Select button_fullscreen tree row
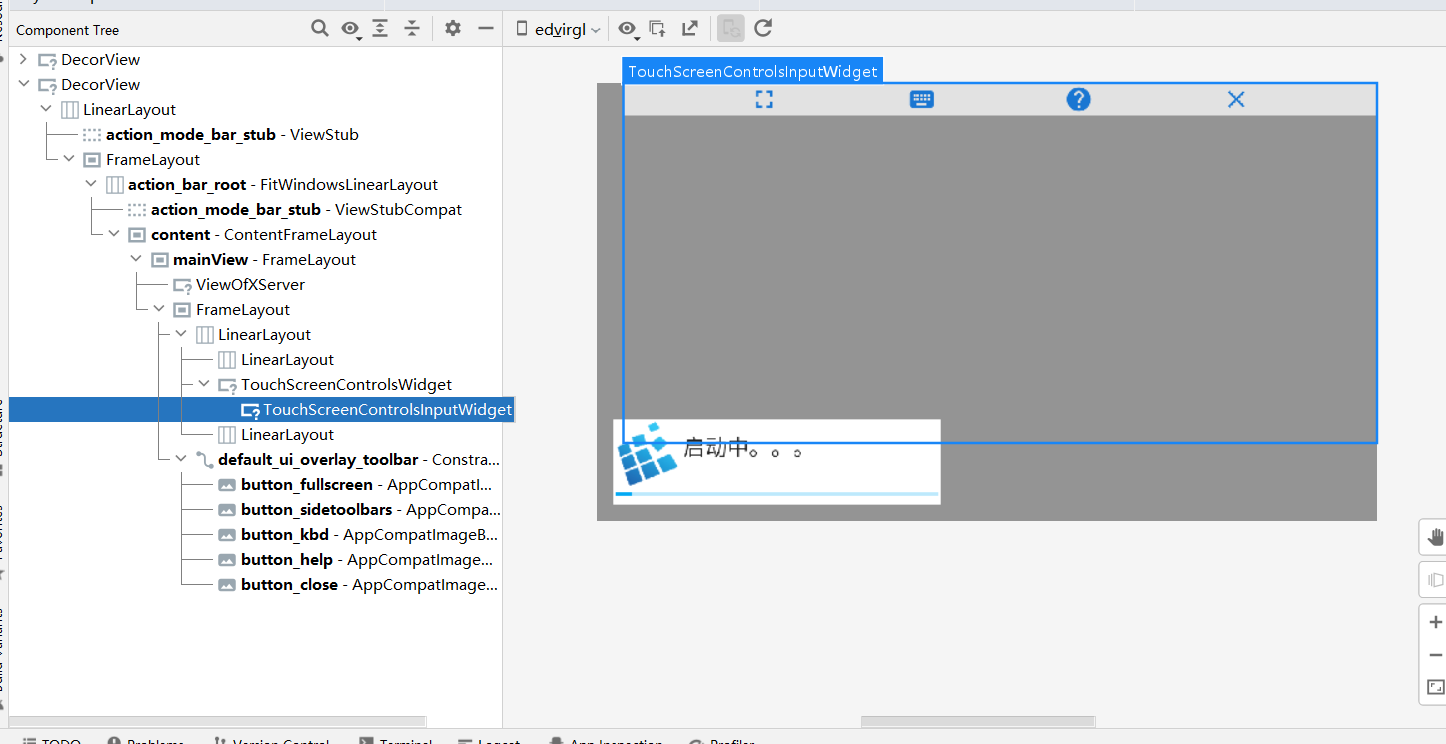 pyautogui.click(x=355, y=484)
